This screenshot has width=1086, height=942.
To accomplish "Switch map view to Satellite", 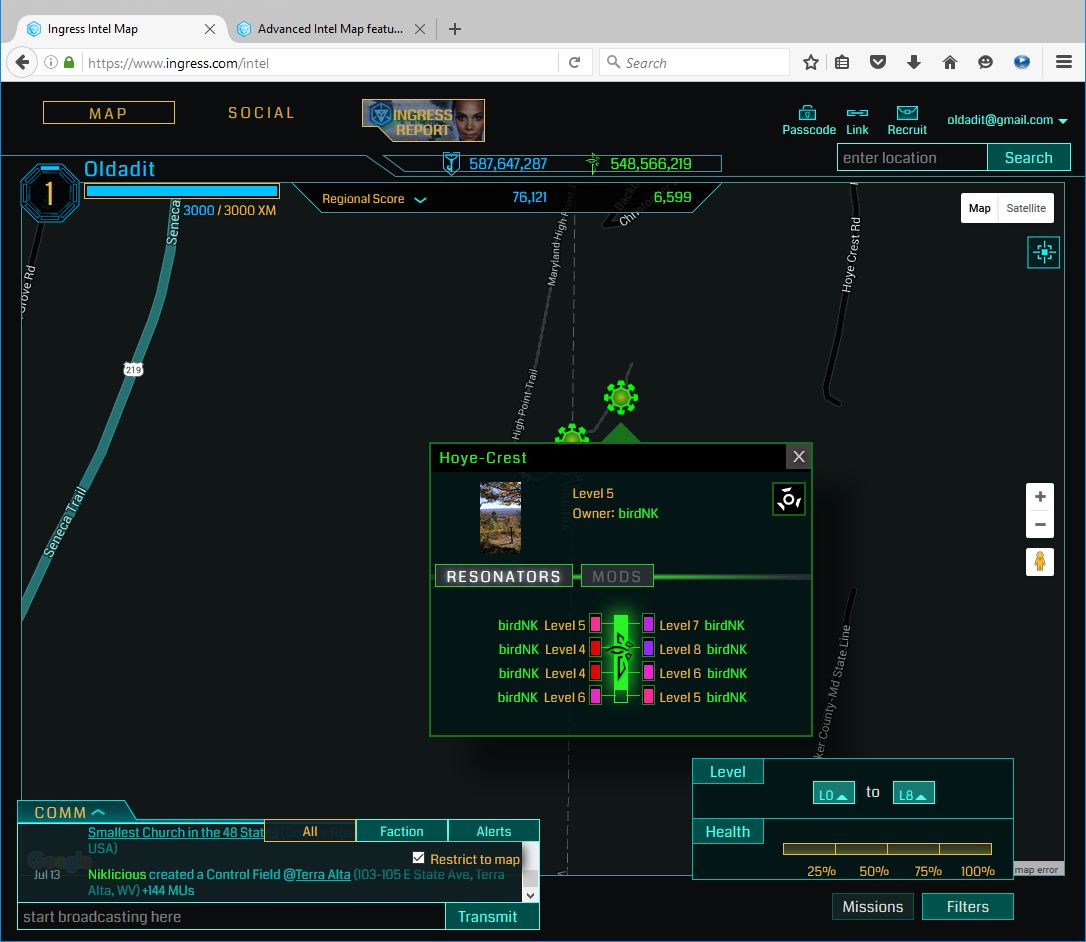I will click(x=1026, y=208).
